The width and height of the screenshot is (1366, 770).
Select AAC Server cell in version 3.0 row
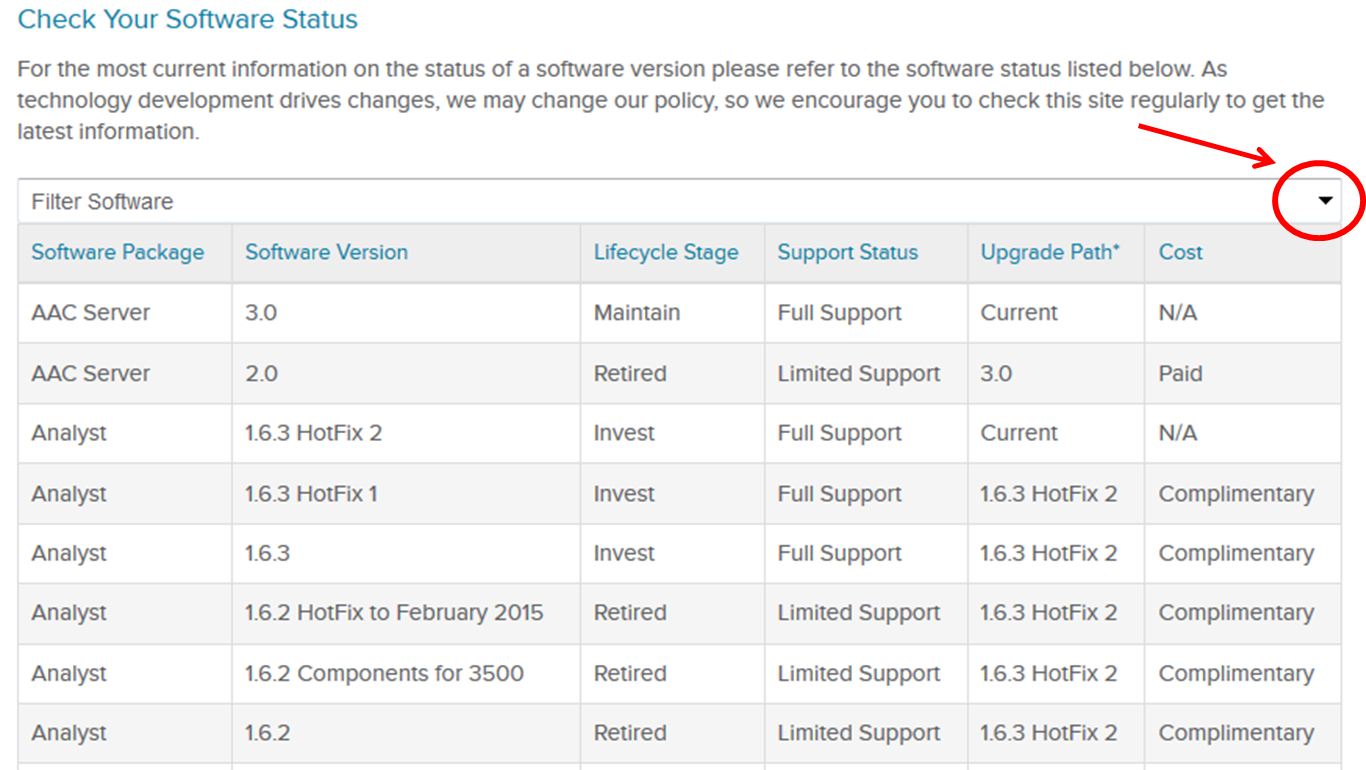pyautogui.click(x=90, y=313)
